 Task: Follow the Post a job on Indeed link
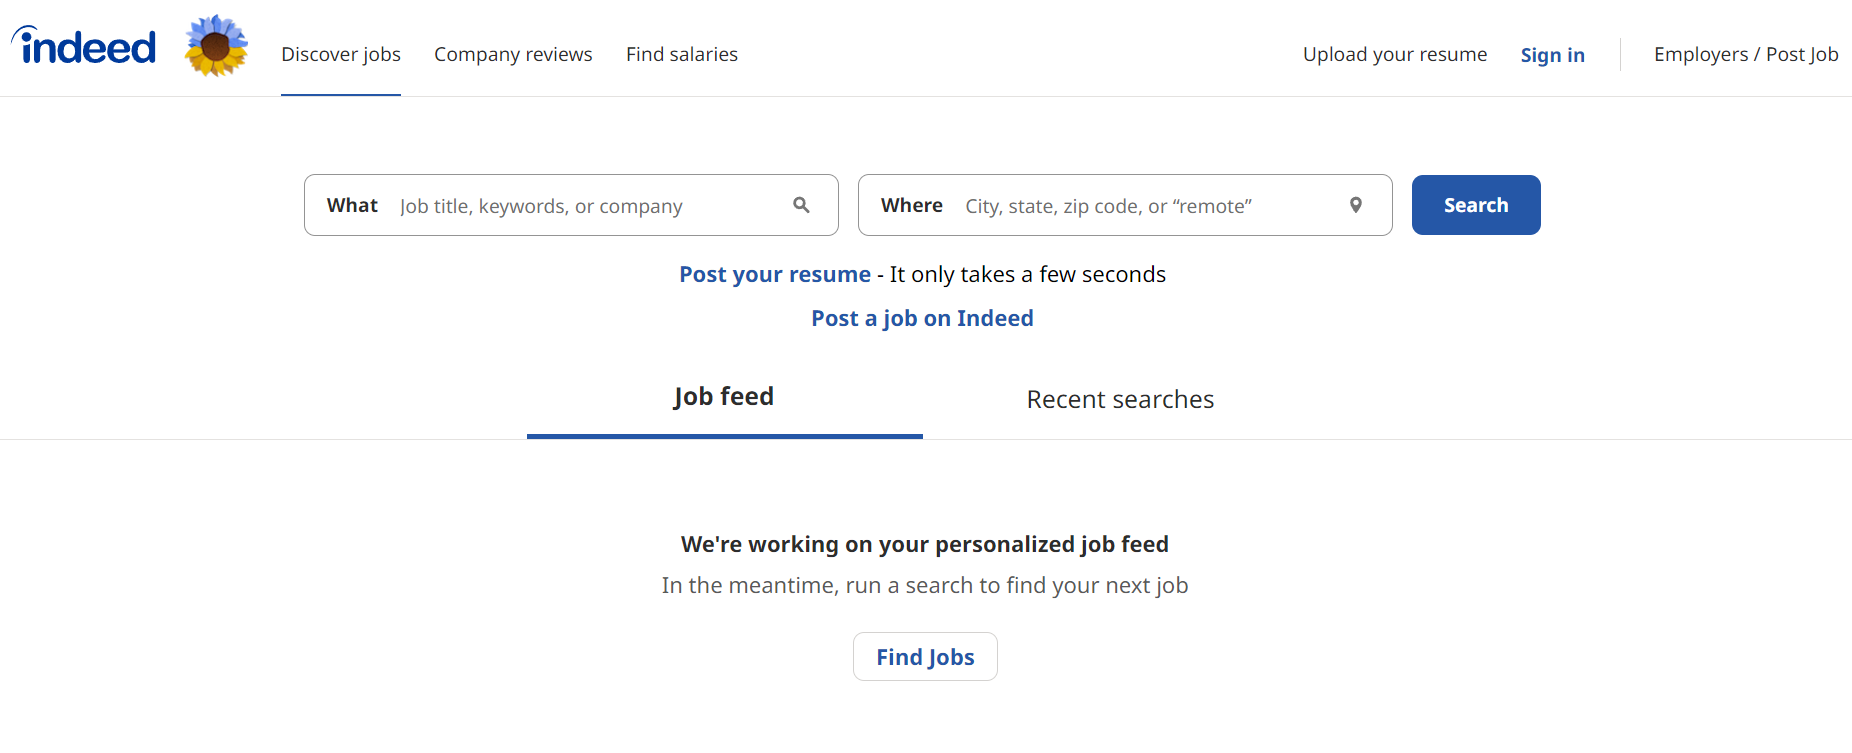click(x=922, y=318)
